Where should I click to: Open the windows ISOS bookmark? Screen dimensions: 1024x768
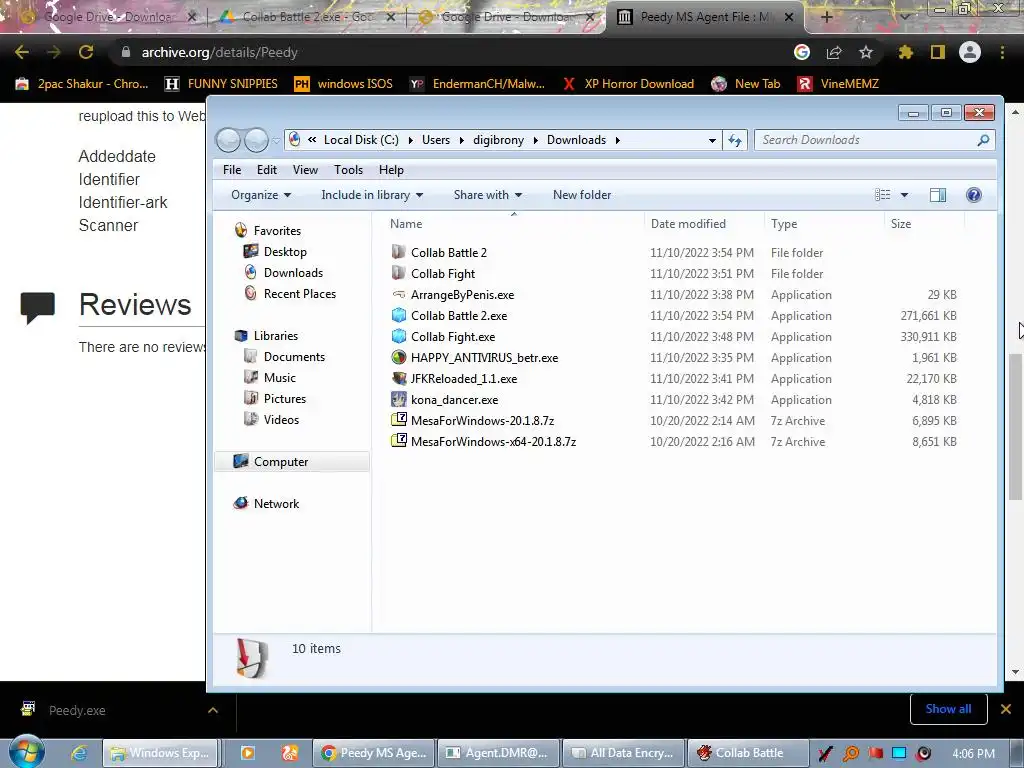(344, 84)
